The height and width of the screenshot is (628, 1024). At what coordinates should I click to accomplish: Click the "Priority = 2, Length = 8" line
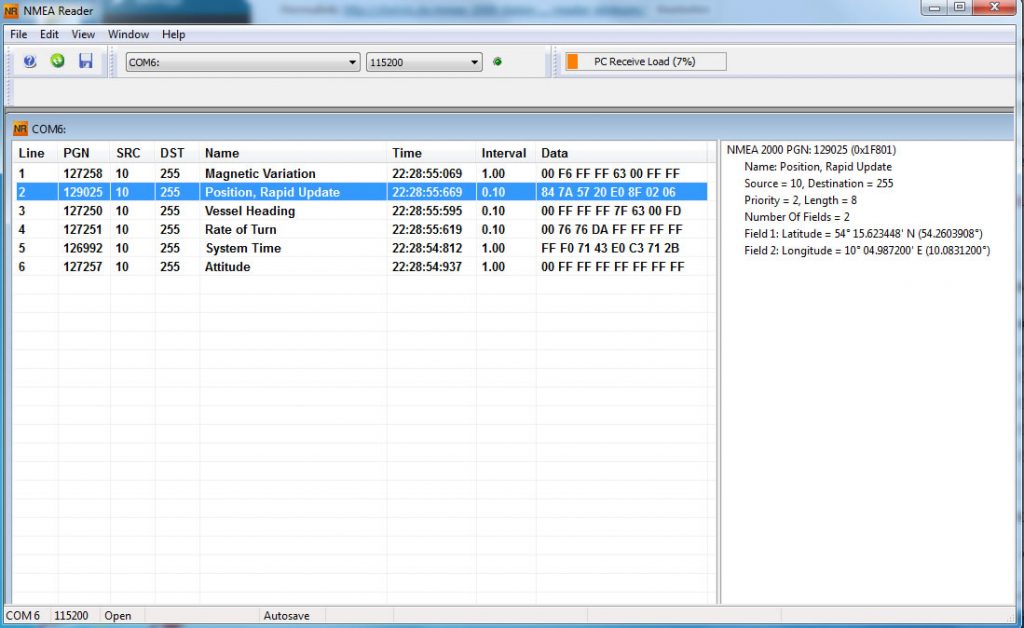[800, 200]
